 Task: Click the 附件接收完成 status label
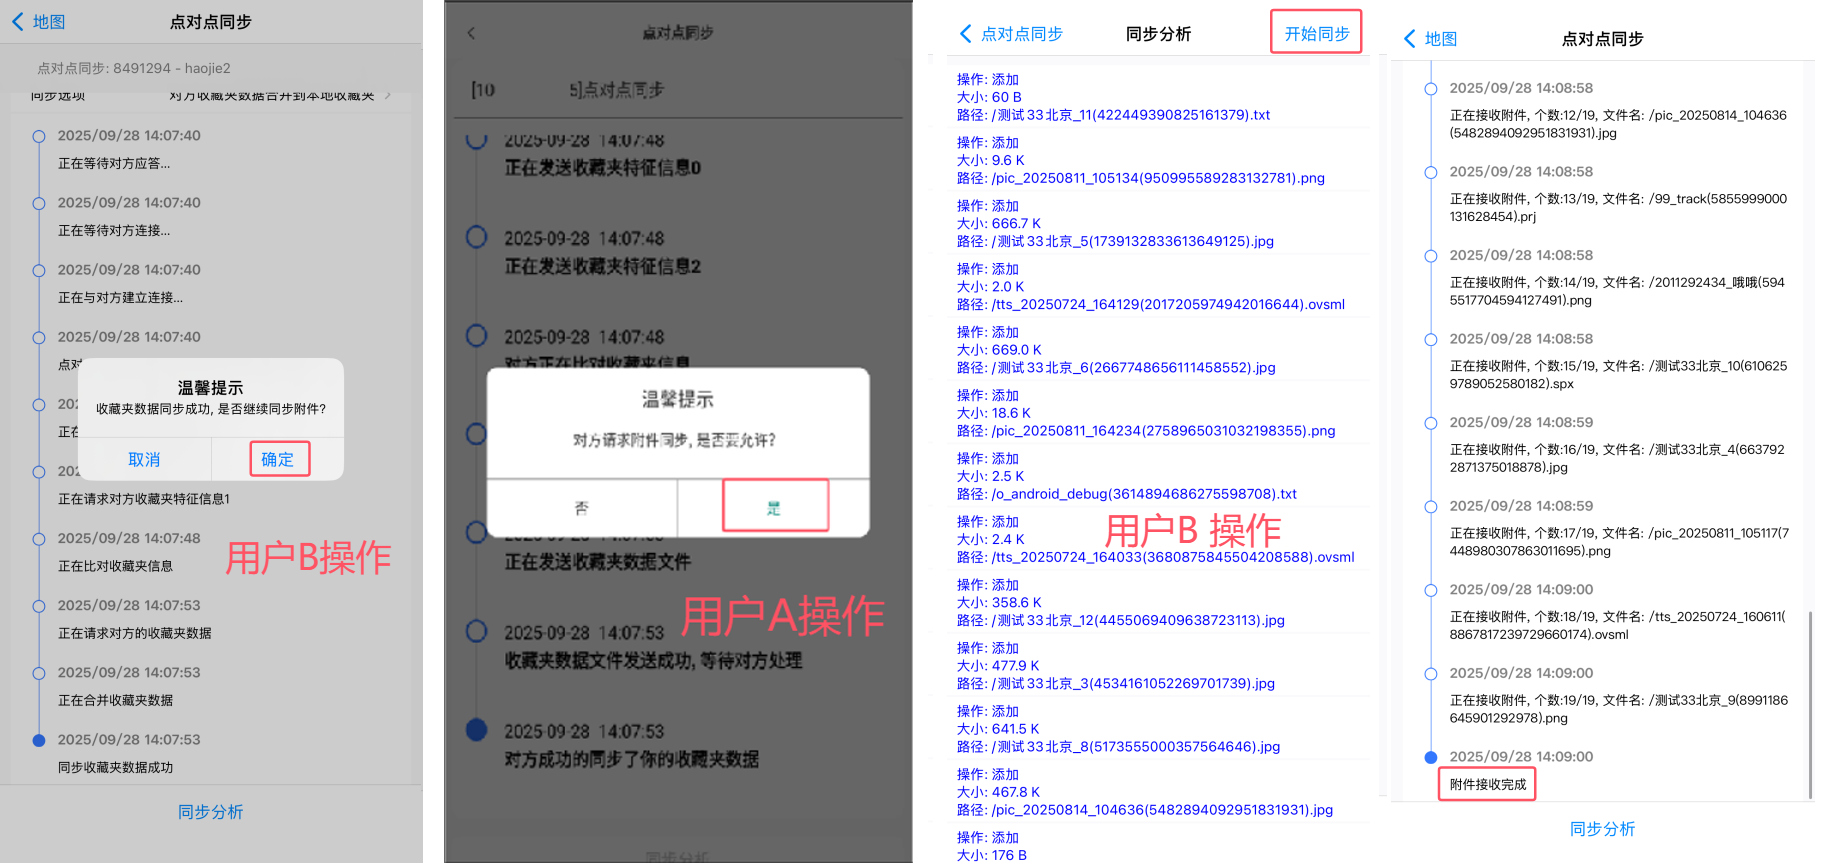[1487, 785]
